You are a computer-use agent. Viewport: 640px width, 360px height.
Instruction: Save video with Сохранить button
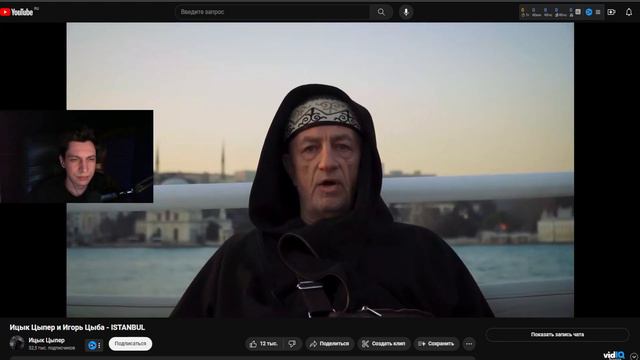(x=436, y=344)
